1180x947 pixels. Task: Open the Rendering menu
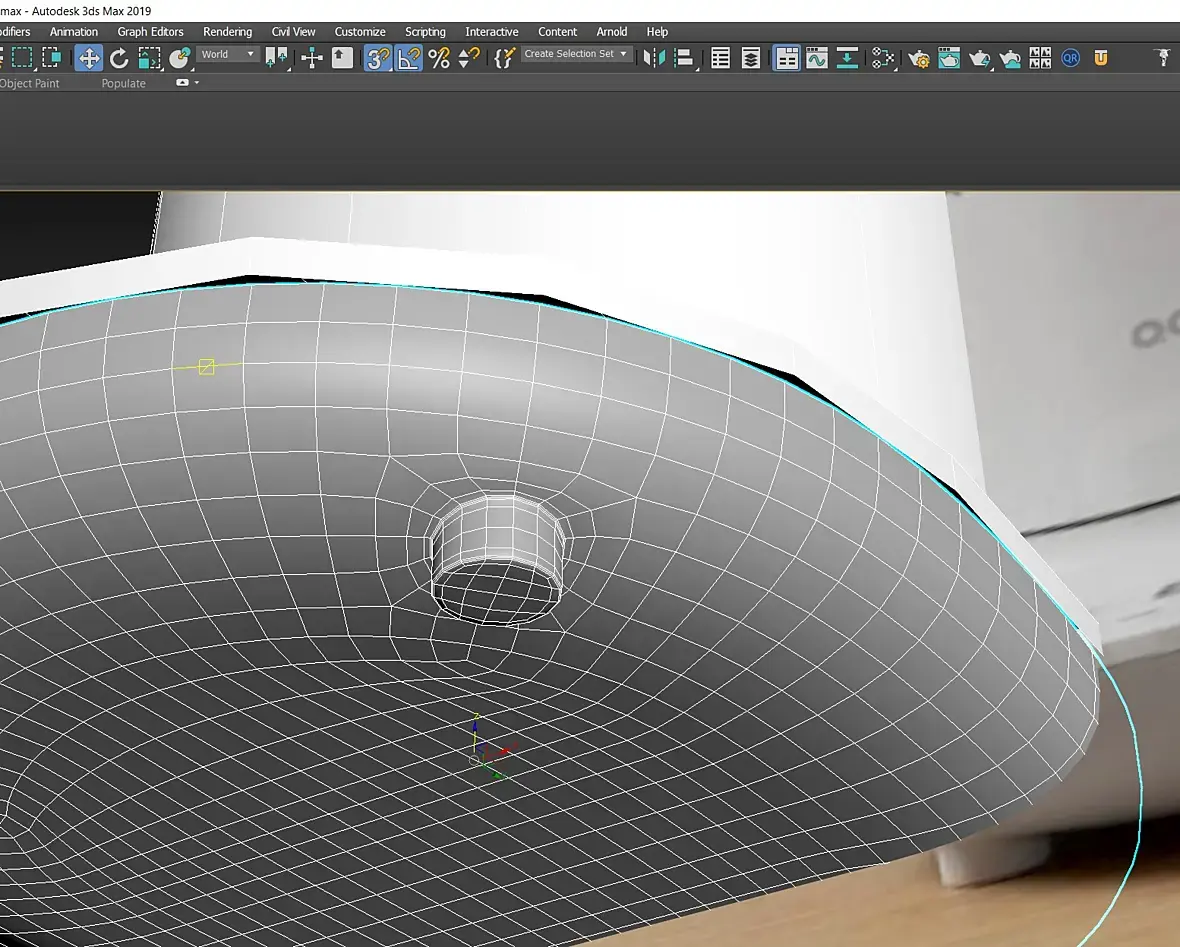(x=227, y=32)
